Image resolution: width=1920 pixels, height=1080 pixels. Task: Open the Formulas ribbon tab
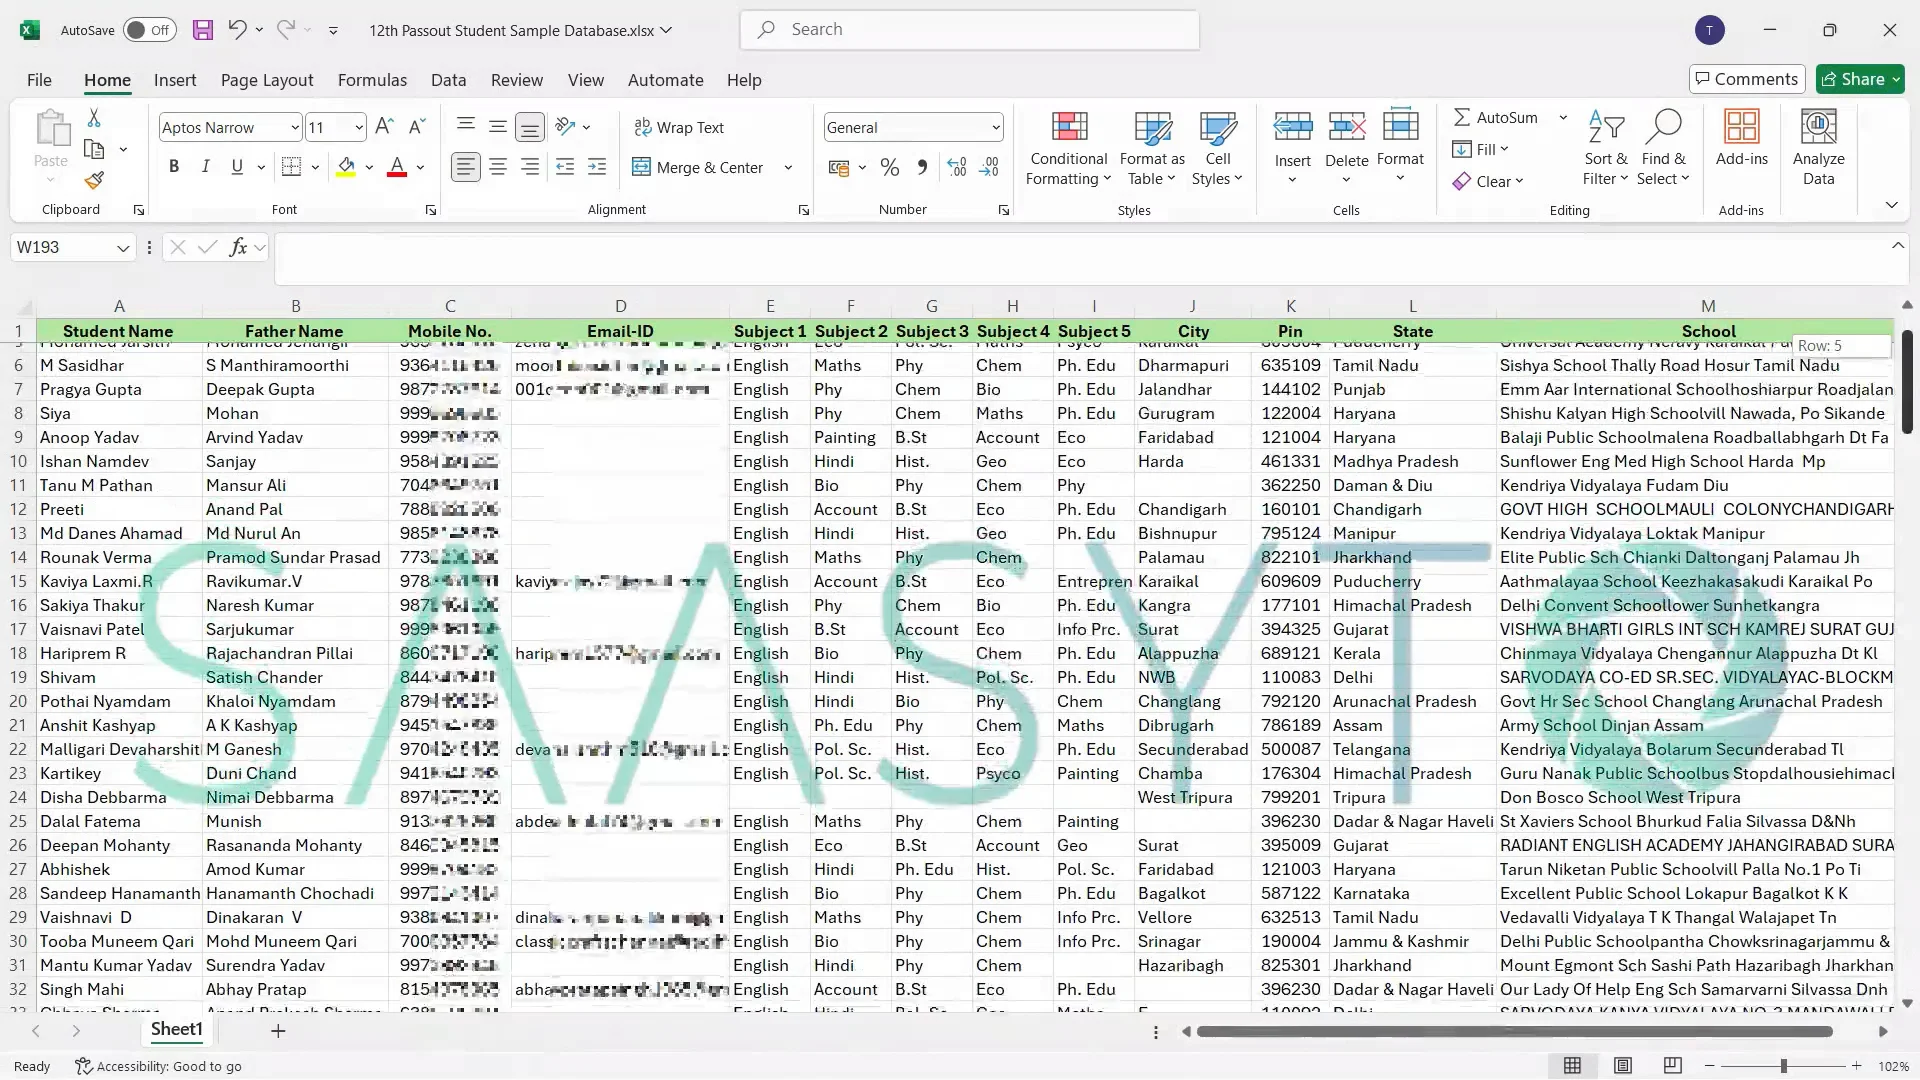pyautogui.click(x=372, y=80)
